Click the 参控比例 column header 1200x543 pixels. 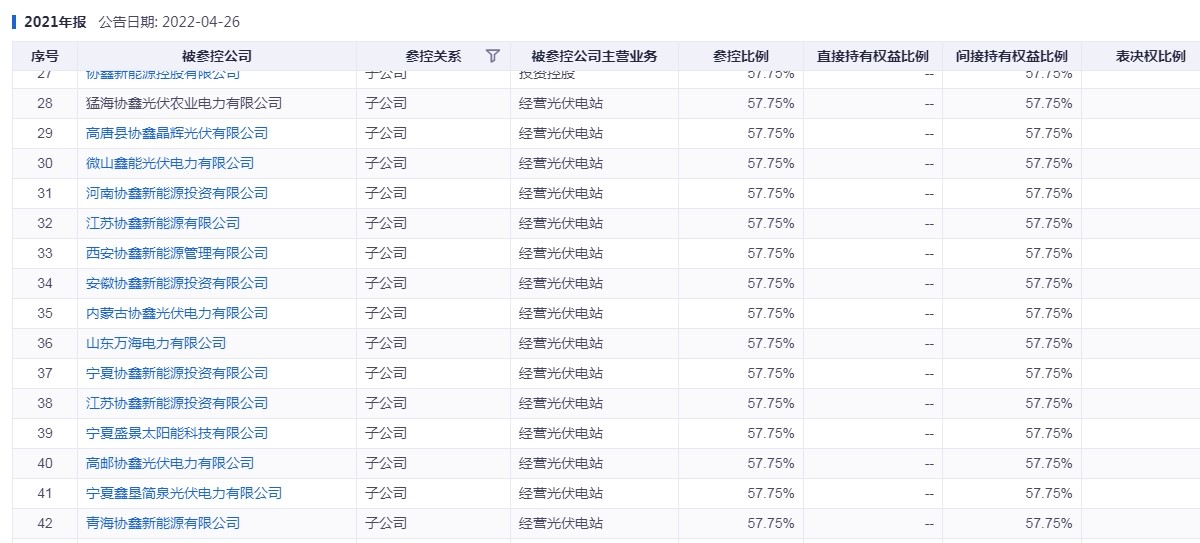(740, 56)
